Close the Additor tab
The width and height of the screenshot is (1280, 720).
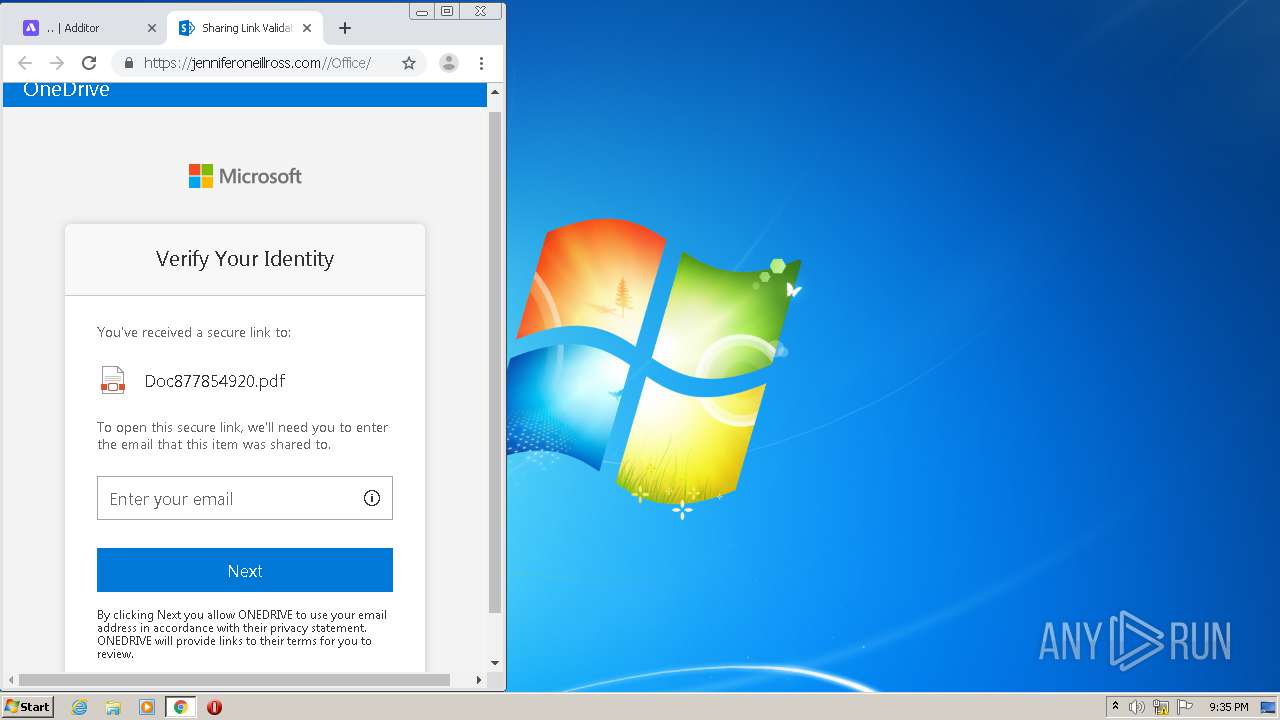coord(152,28)
